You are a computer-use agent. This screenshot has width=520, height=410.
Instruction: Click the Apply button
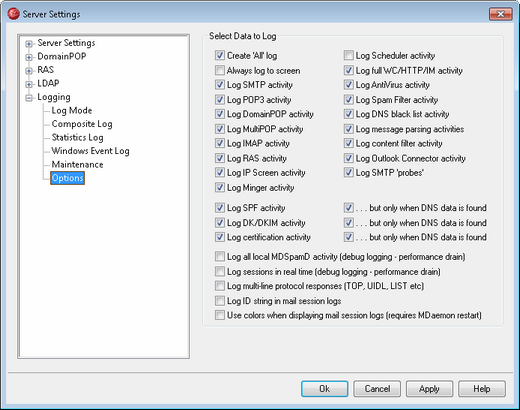click(x=429, y=389)
